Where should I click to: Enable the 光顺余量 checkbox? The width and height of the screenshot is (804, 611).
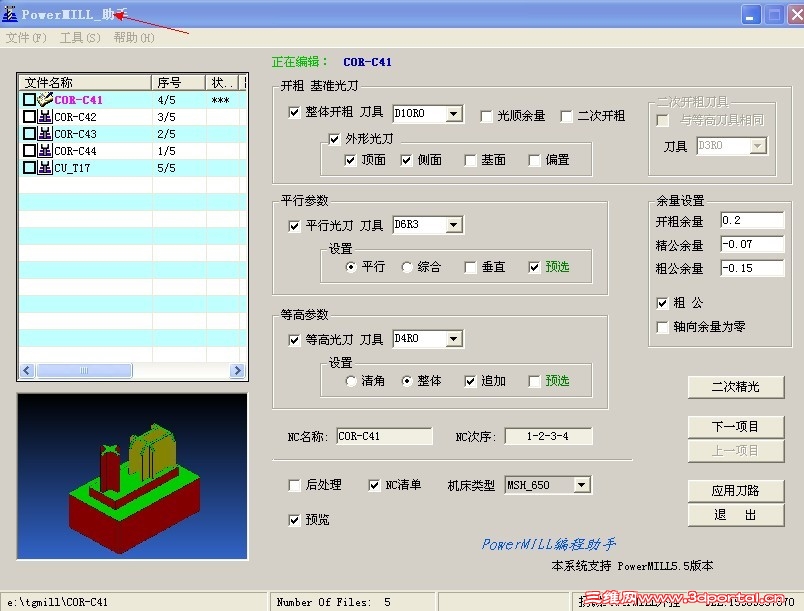coord(486,116)
